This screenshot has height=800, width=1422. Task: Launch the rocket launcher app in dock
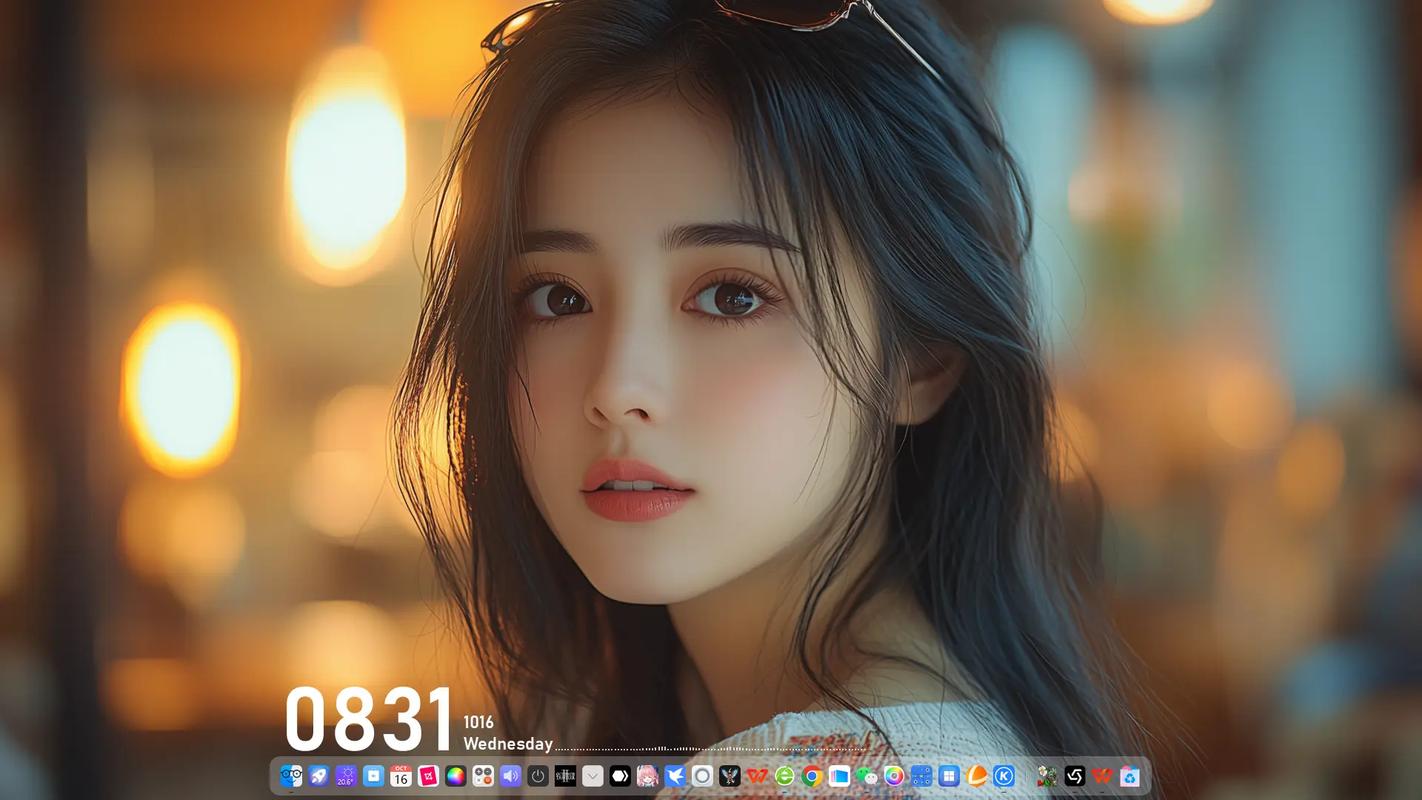pos(319,776)
